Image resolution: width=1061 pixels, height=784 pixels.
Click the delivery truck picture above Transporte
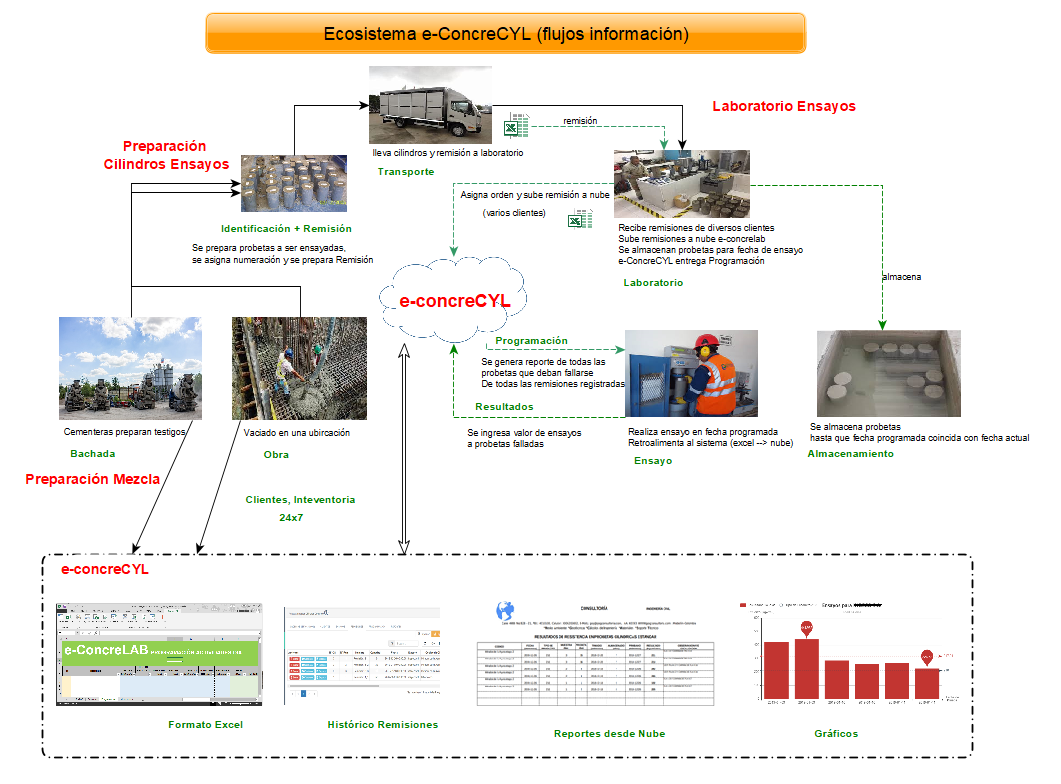[x=430, y=105]
